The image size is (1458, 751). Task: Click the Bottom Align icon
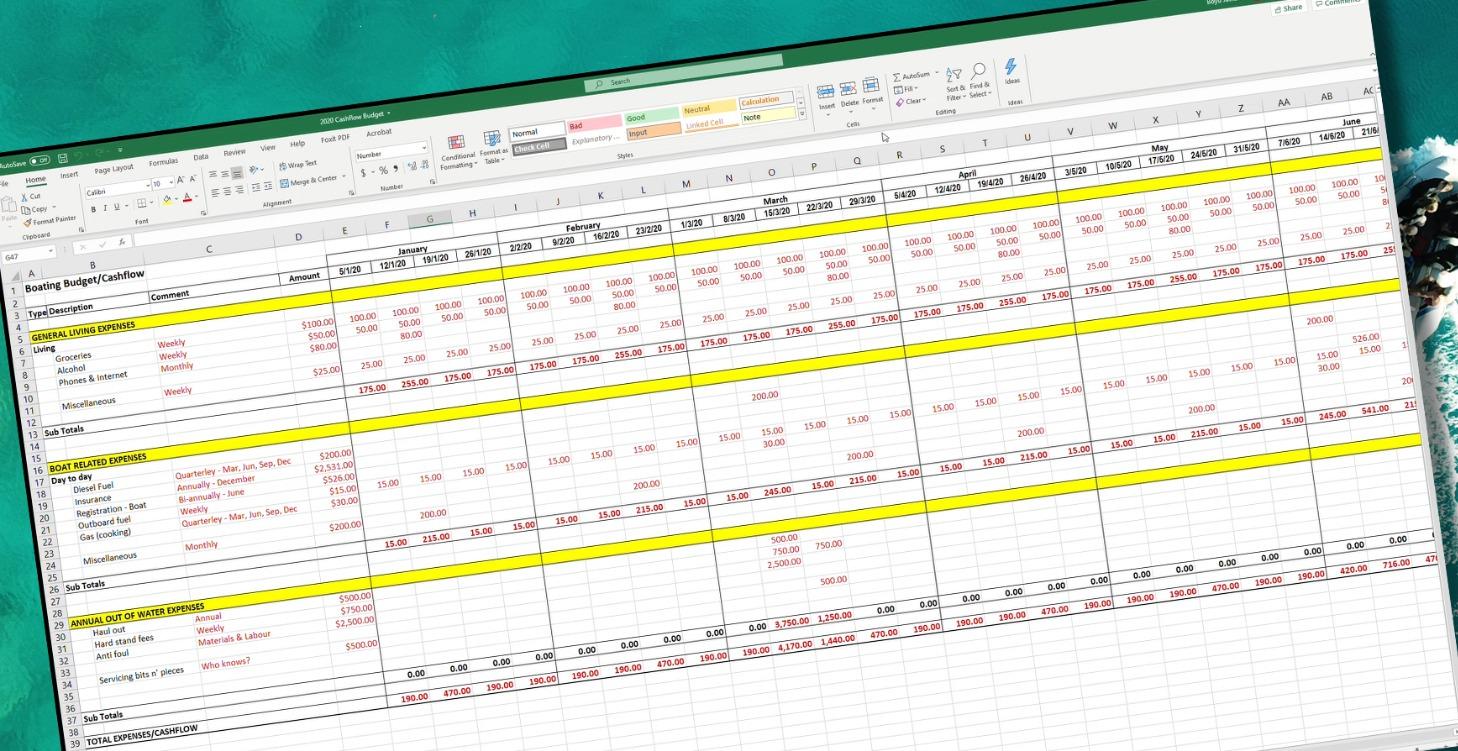tap(237, 174)
